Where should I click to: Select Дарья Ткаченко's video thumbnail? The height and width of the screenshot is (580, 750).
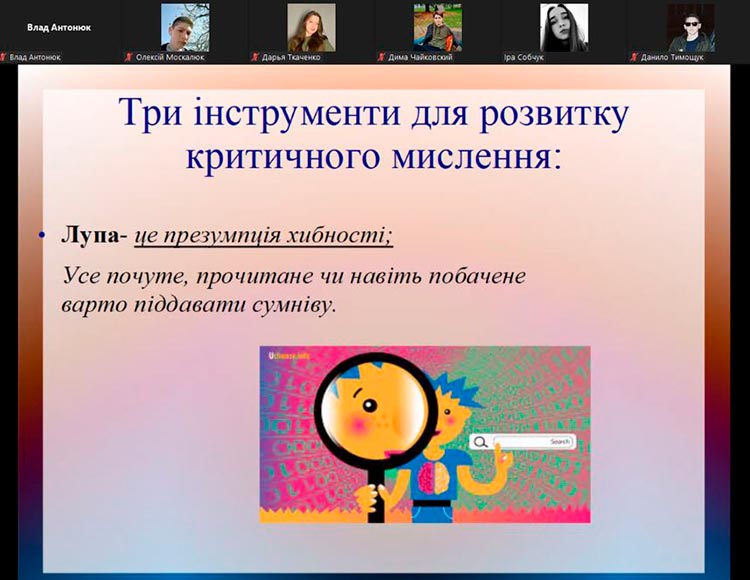click(311, 26)
